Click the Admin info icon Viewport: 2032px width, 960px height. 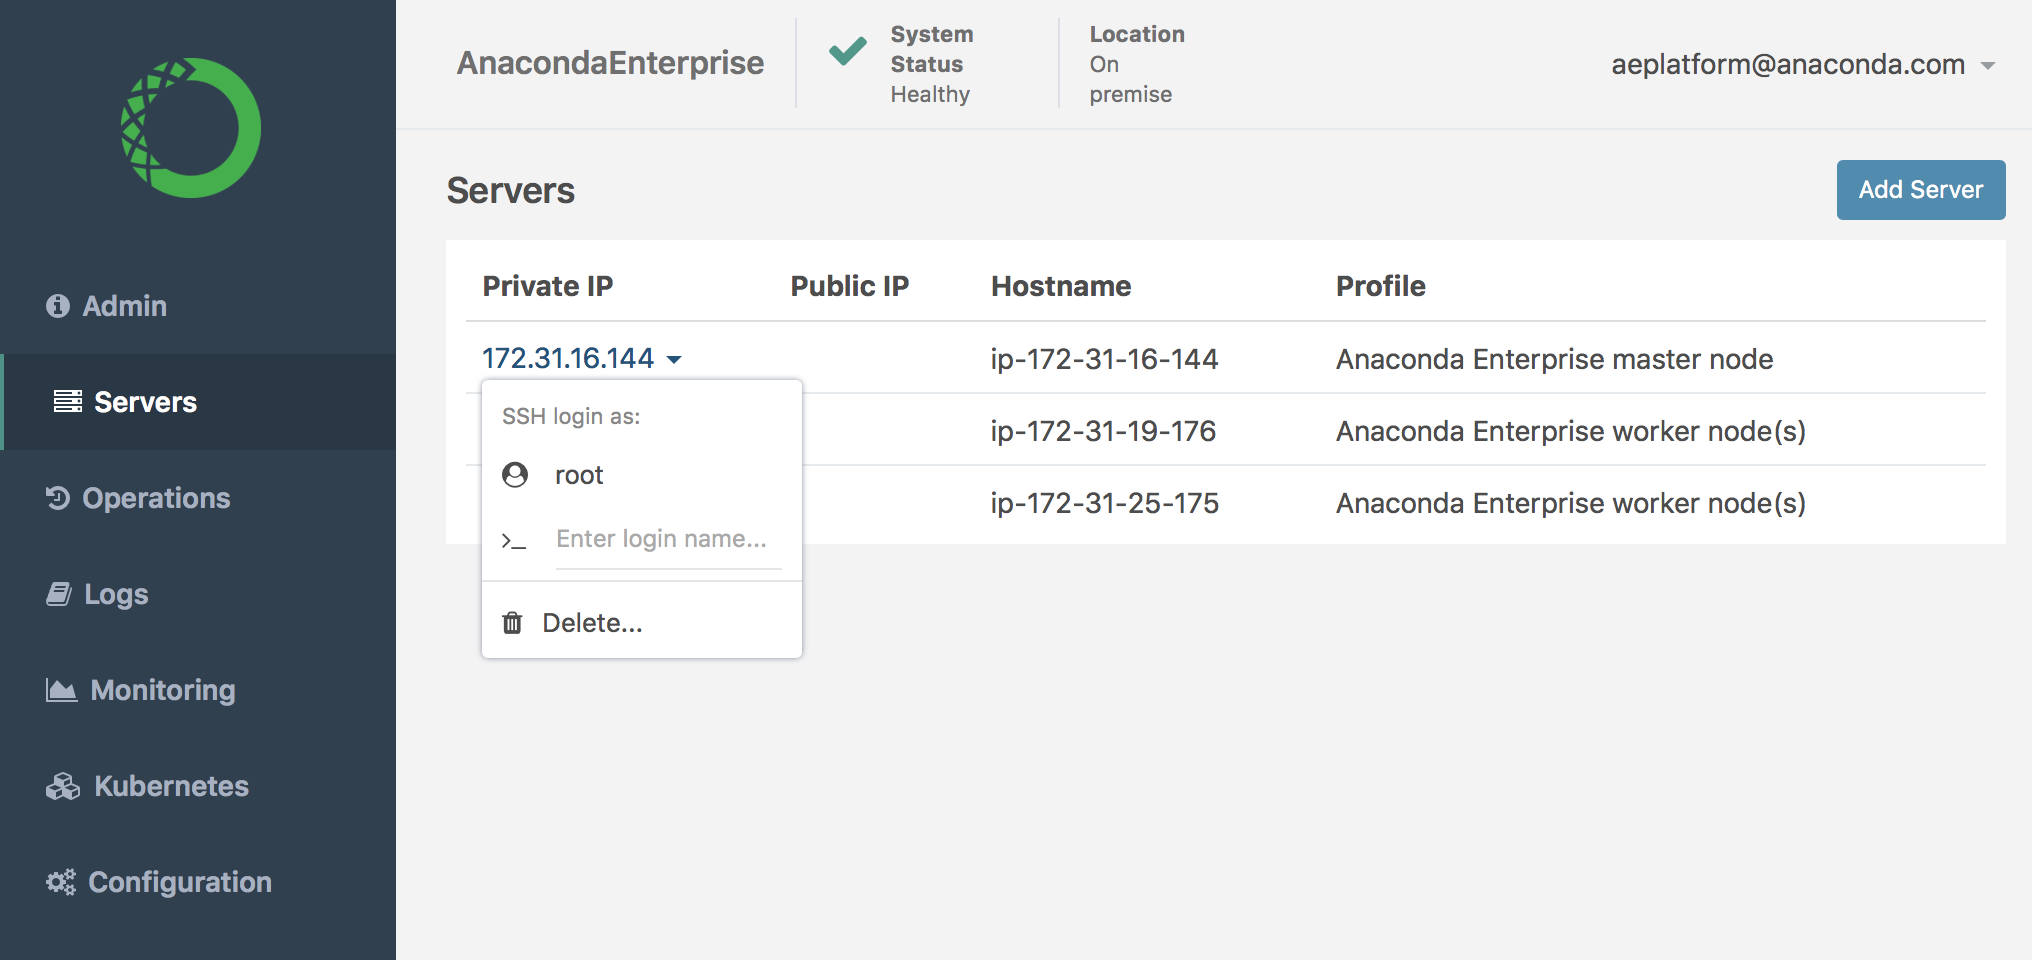(58, 306)
